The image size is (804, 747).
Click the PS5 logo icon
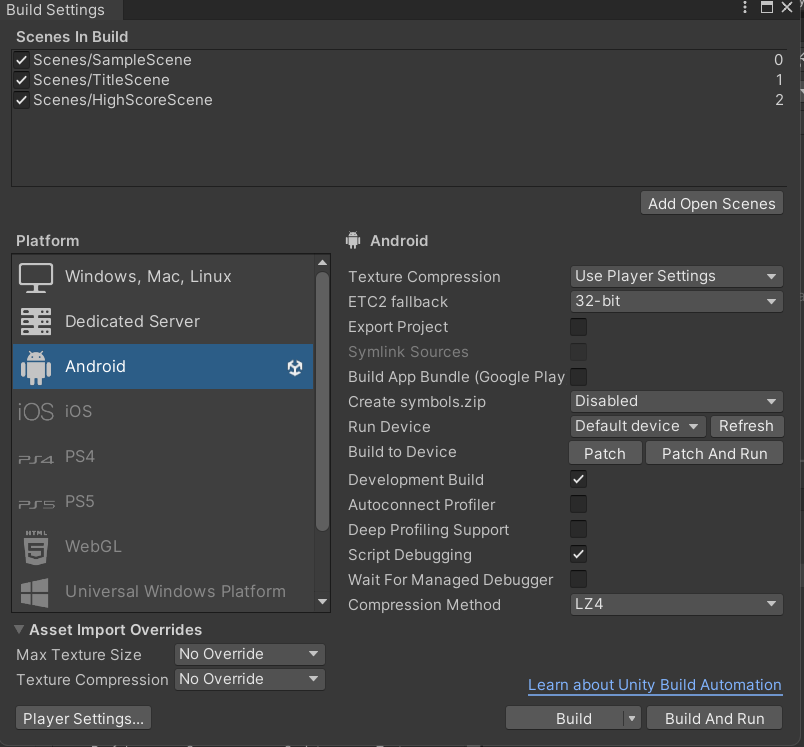click(x=36, y=504)
